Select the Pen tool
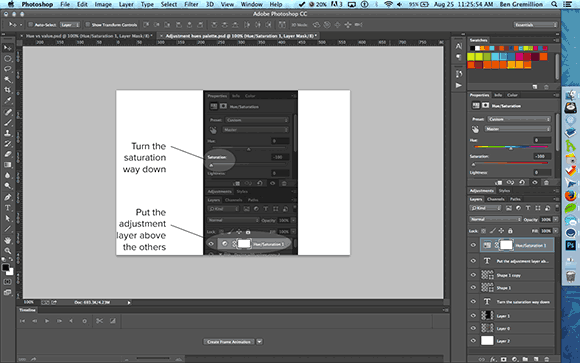This screenshot has height=363, width=580. (7, 197)
